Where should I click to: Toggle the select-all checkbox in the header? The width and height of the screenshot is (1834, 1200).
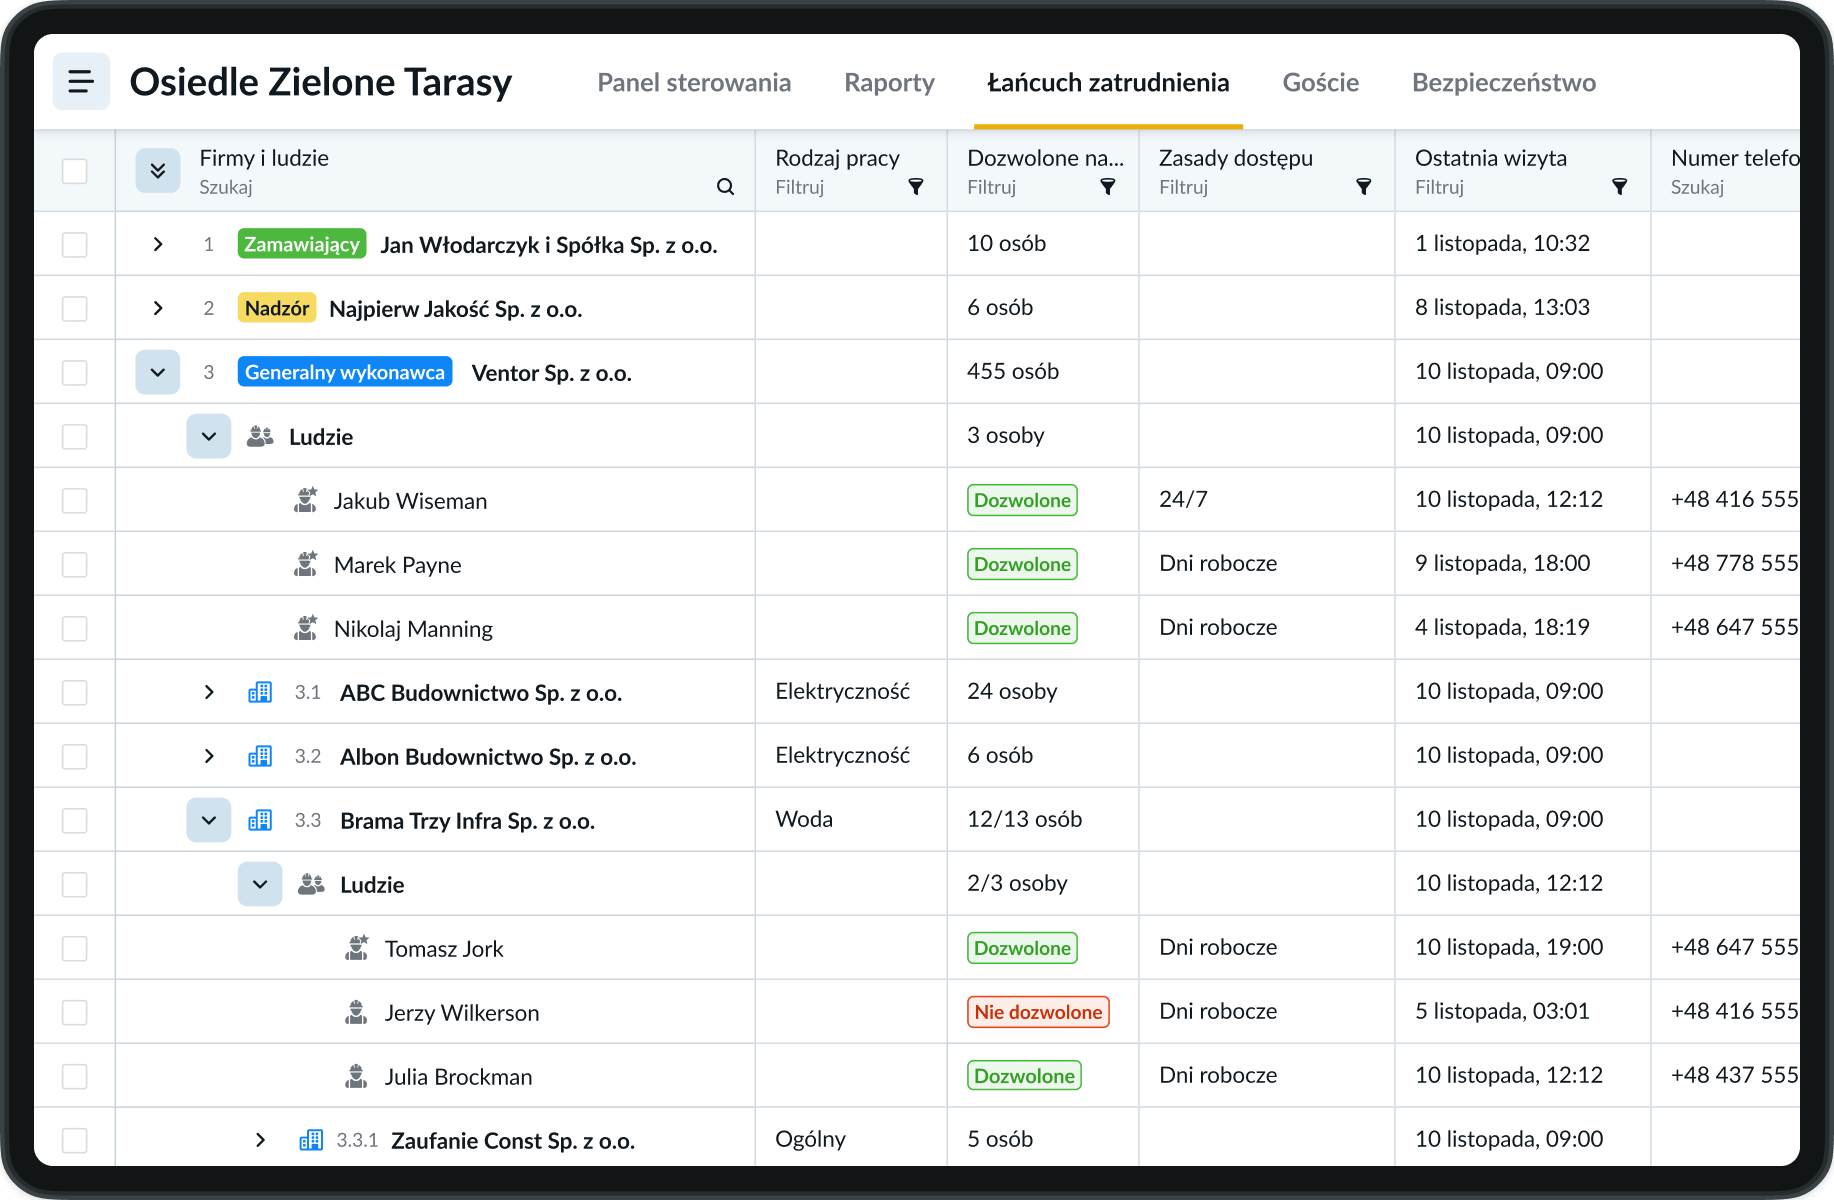[x=75, y=171]
